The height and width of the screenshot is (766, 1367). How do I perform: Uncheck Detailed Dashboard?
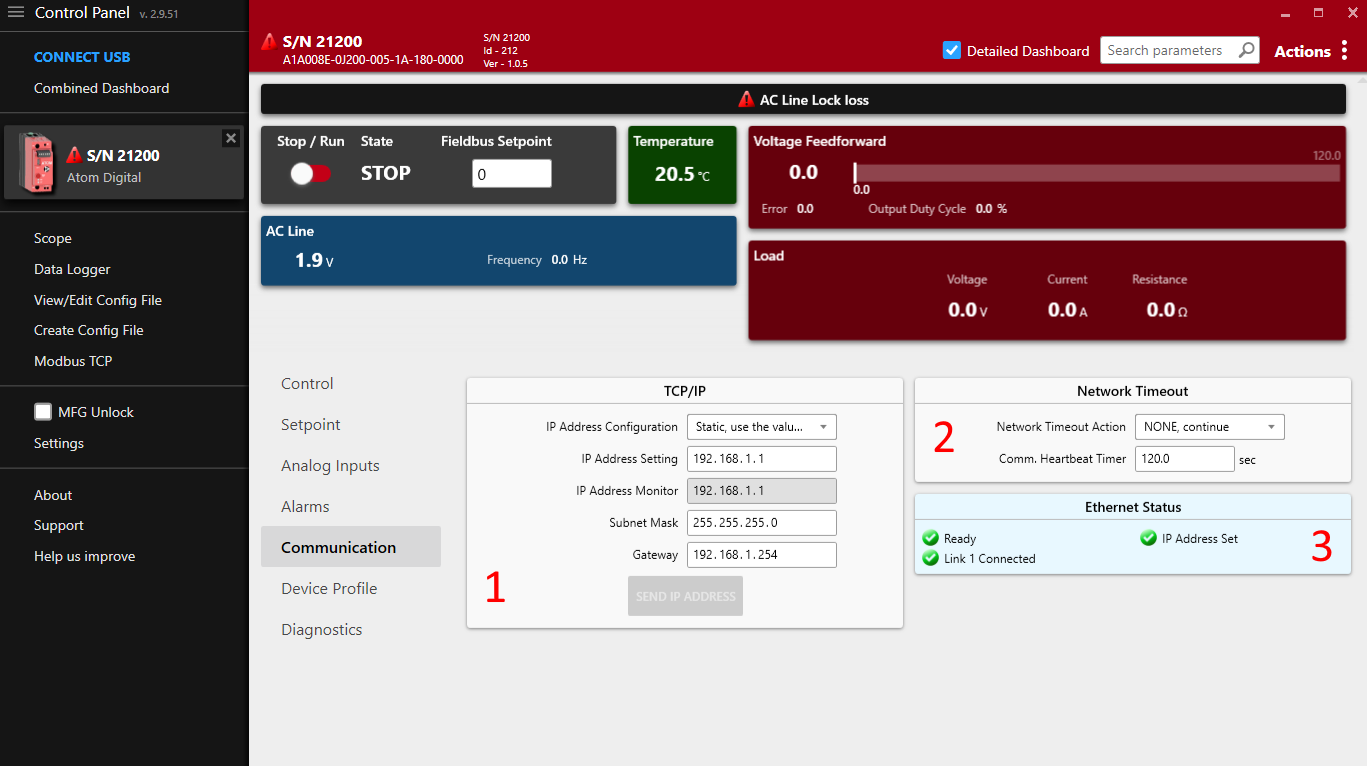pyautogui.click(x=952, y=50)
